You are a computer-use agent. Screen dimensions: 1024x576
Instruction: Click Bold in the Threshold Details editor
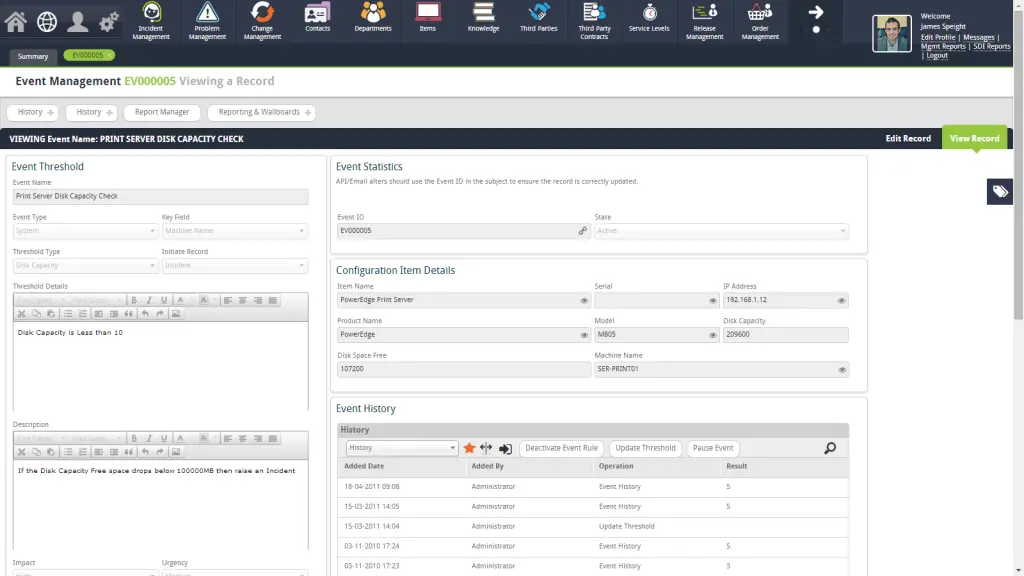point(134,300)
